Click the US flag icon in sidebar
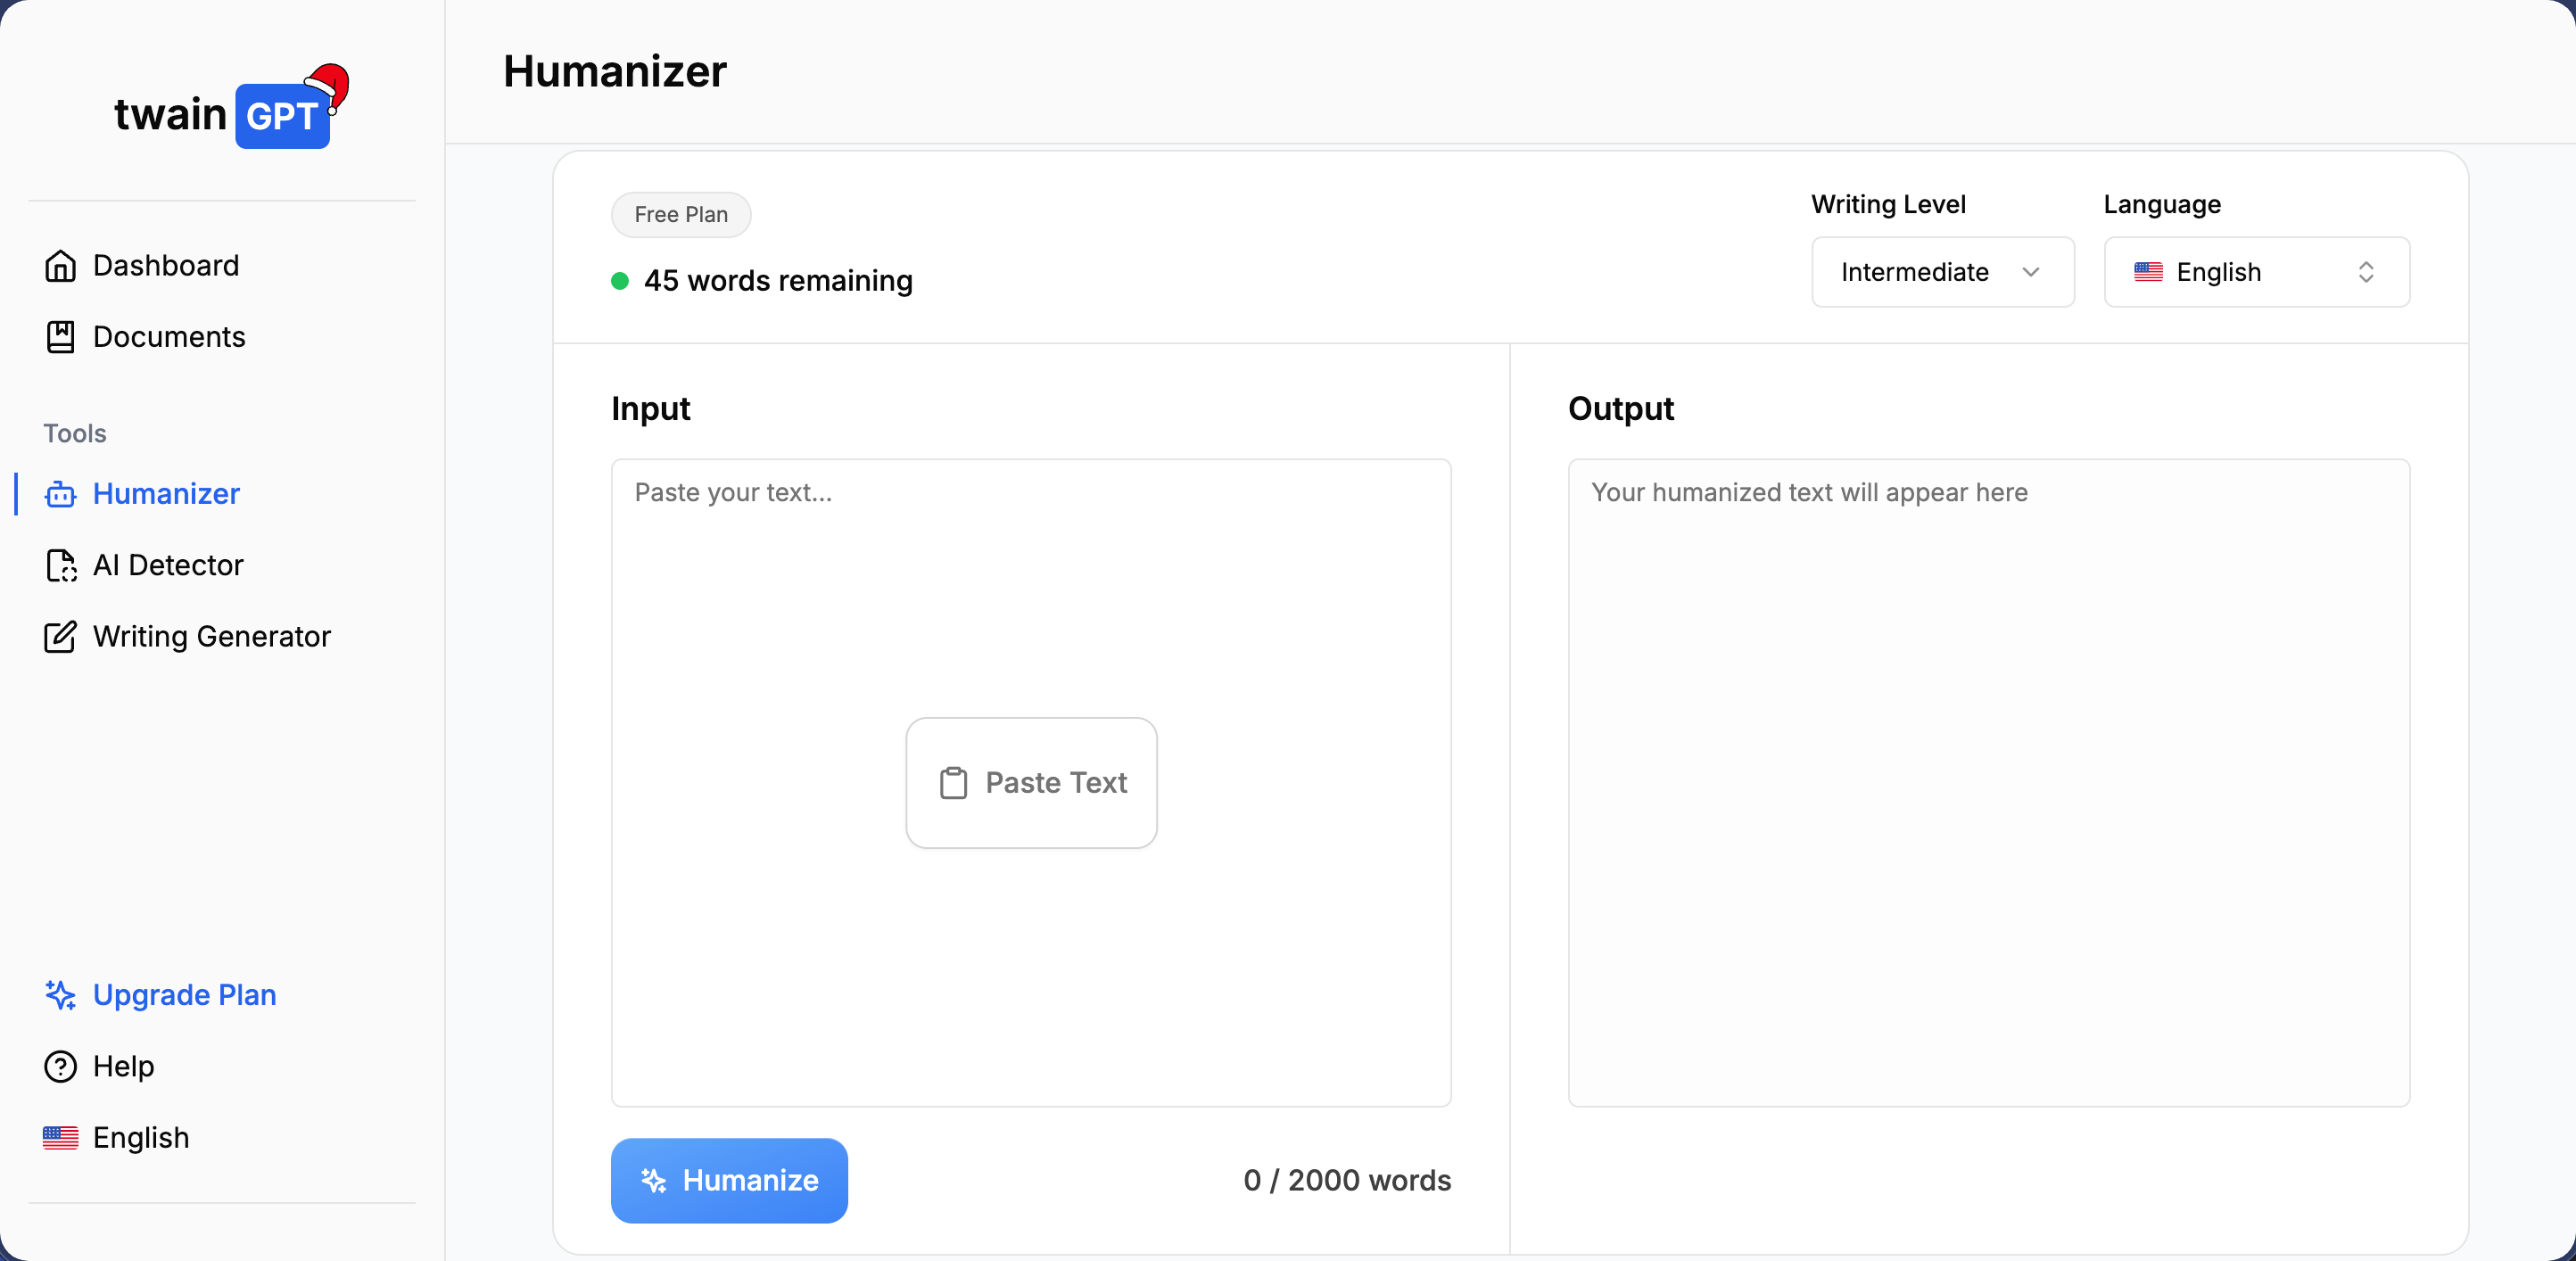Screen dimensions: 2576x1261 point(60,1138)
